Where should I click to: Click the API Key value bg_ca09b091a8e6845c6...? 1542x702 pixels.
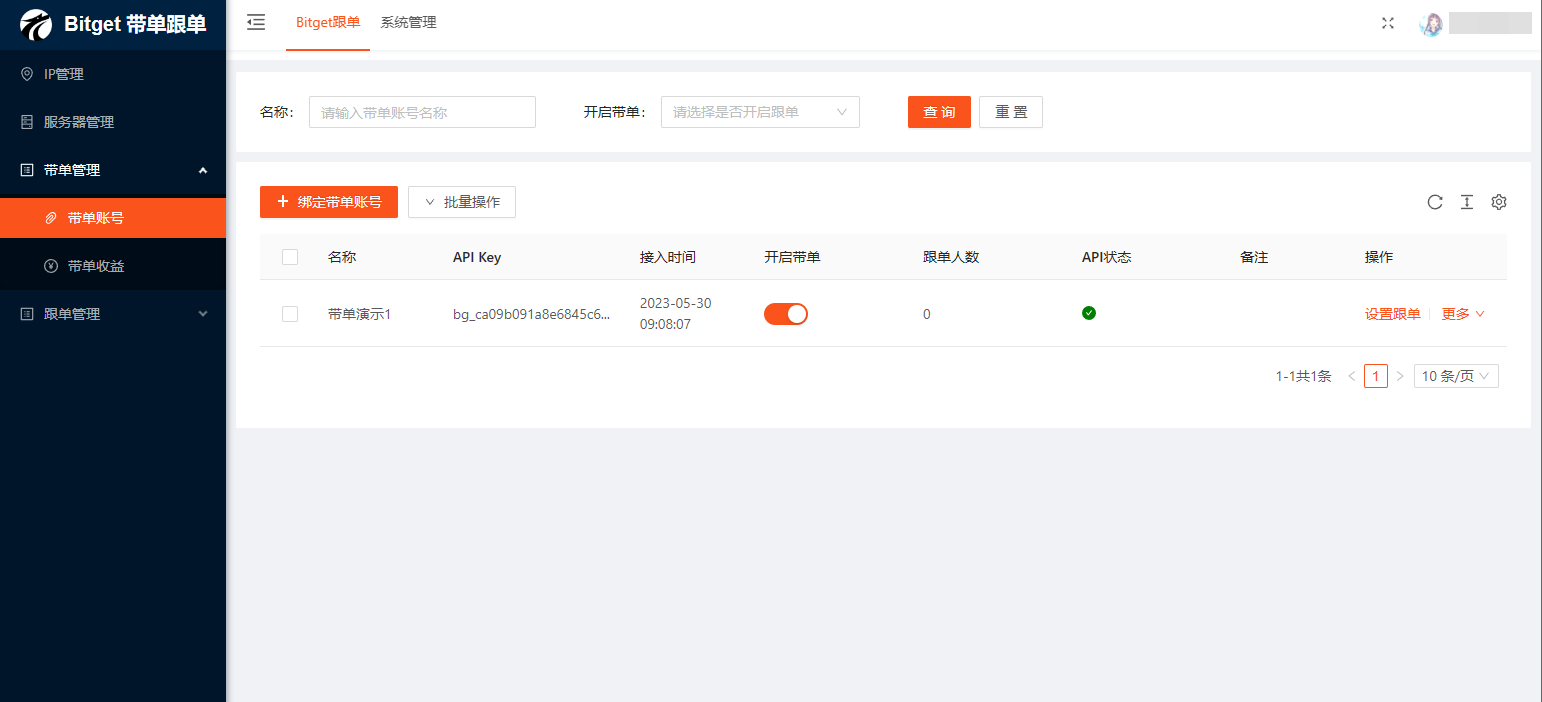click(x=531, y=314)
